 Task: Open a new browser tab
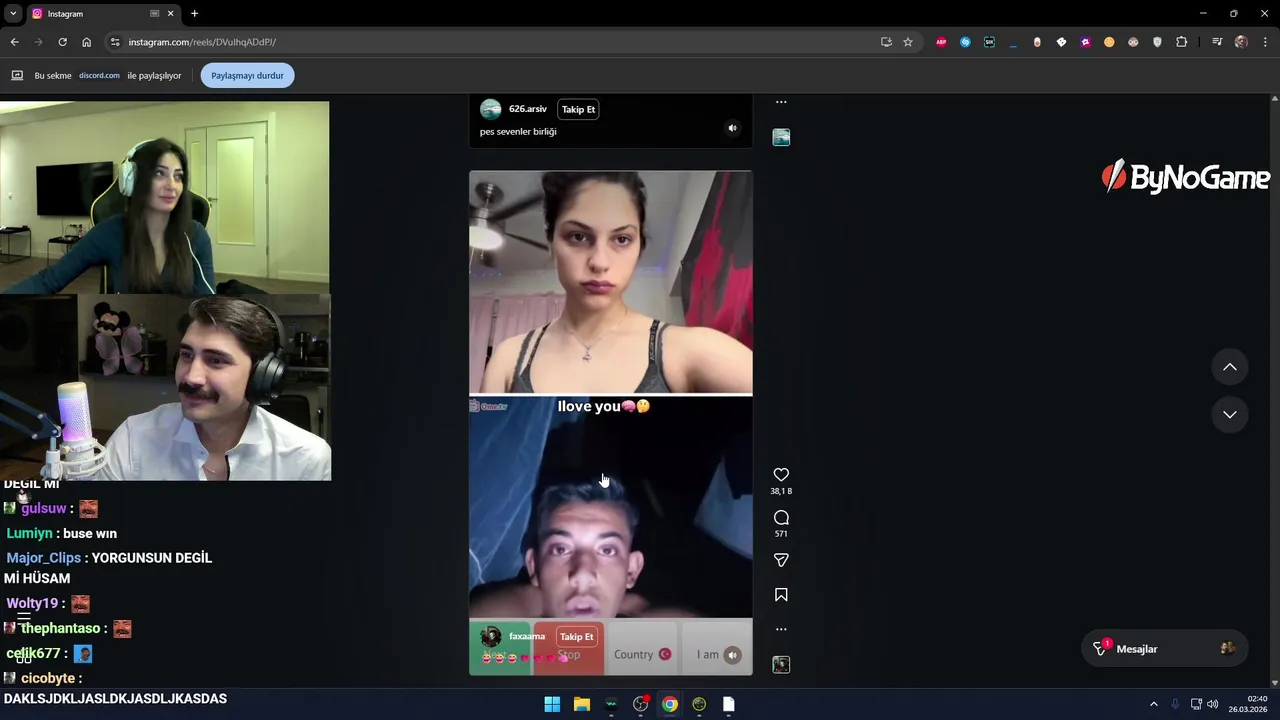click(x=194, y=14)
